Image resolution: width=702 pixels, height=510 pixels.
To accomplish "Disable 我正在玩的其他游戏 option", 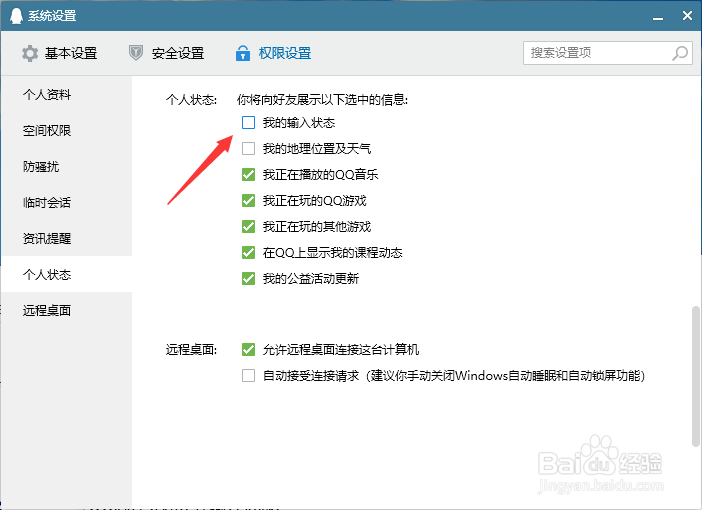I will coord(248,226).
